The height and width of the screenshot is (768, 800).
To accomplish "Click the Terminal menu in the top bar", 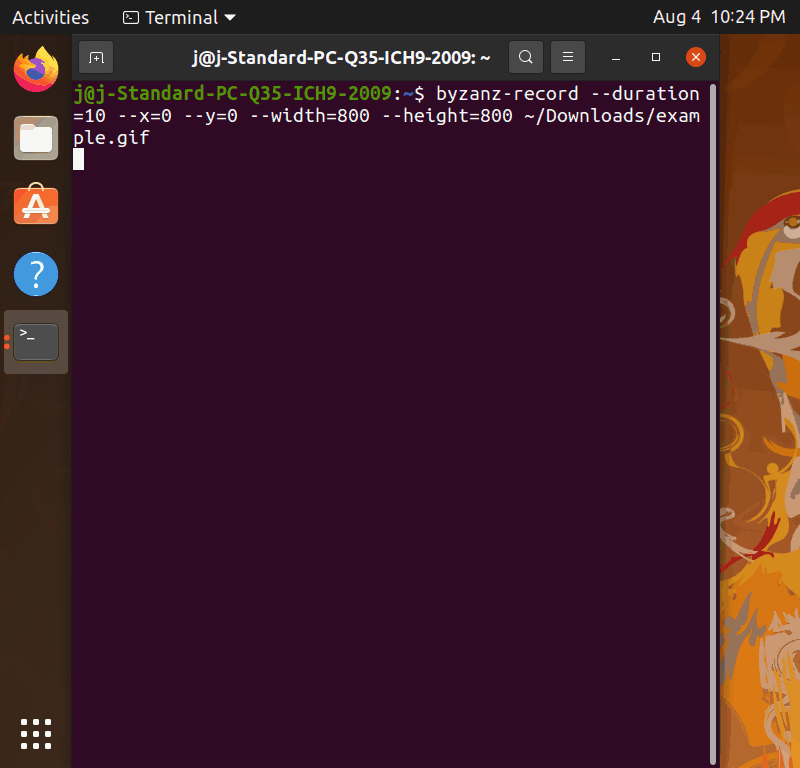I will pos(178,17).
